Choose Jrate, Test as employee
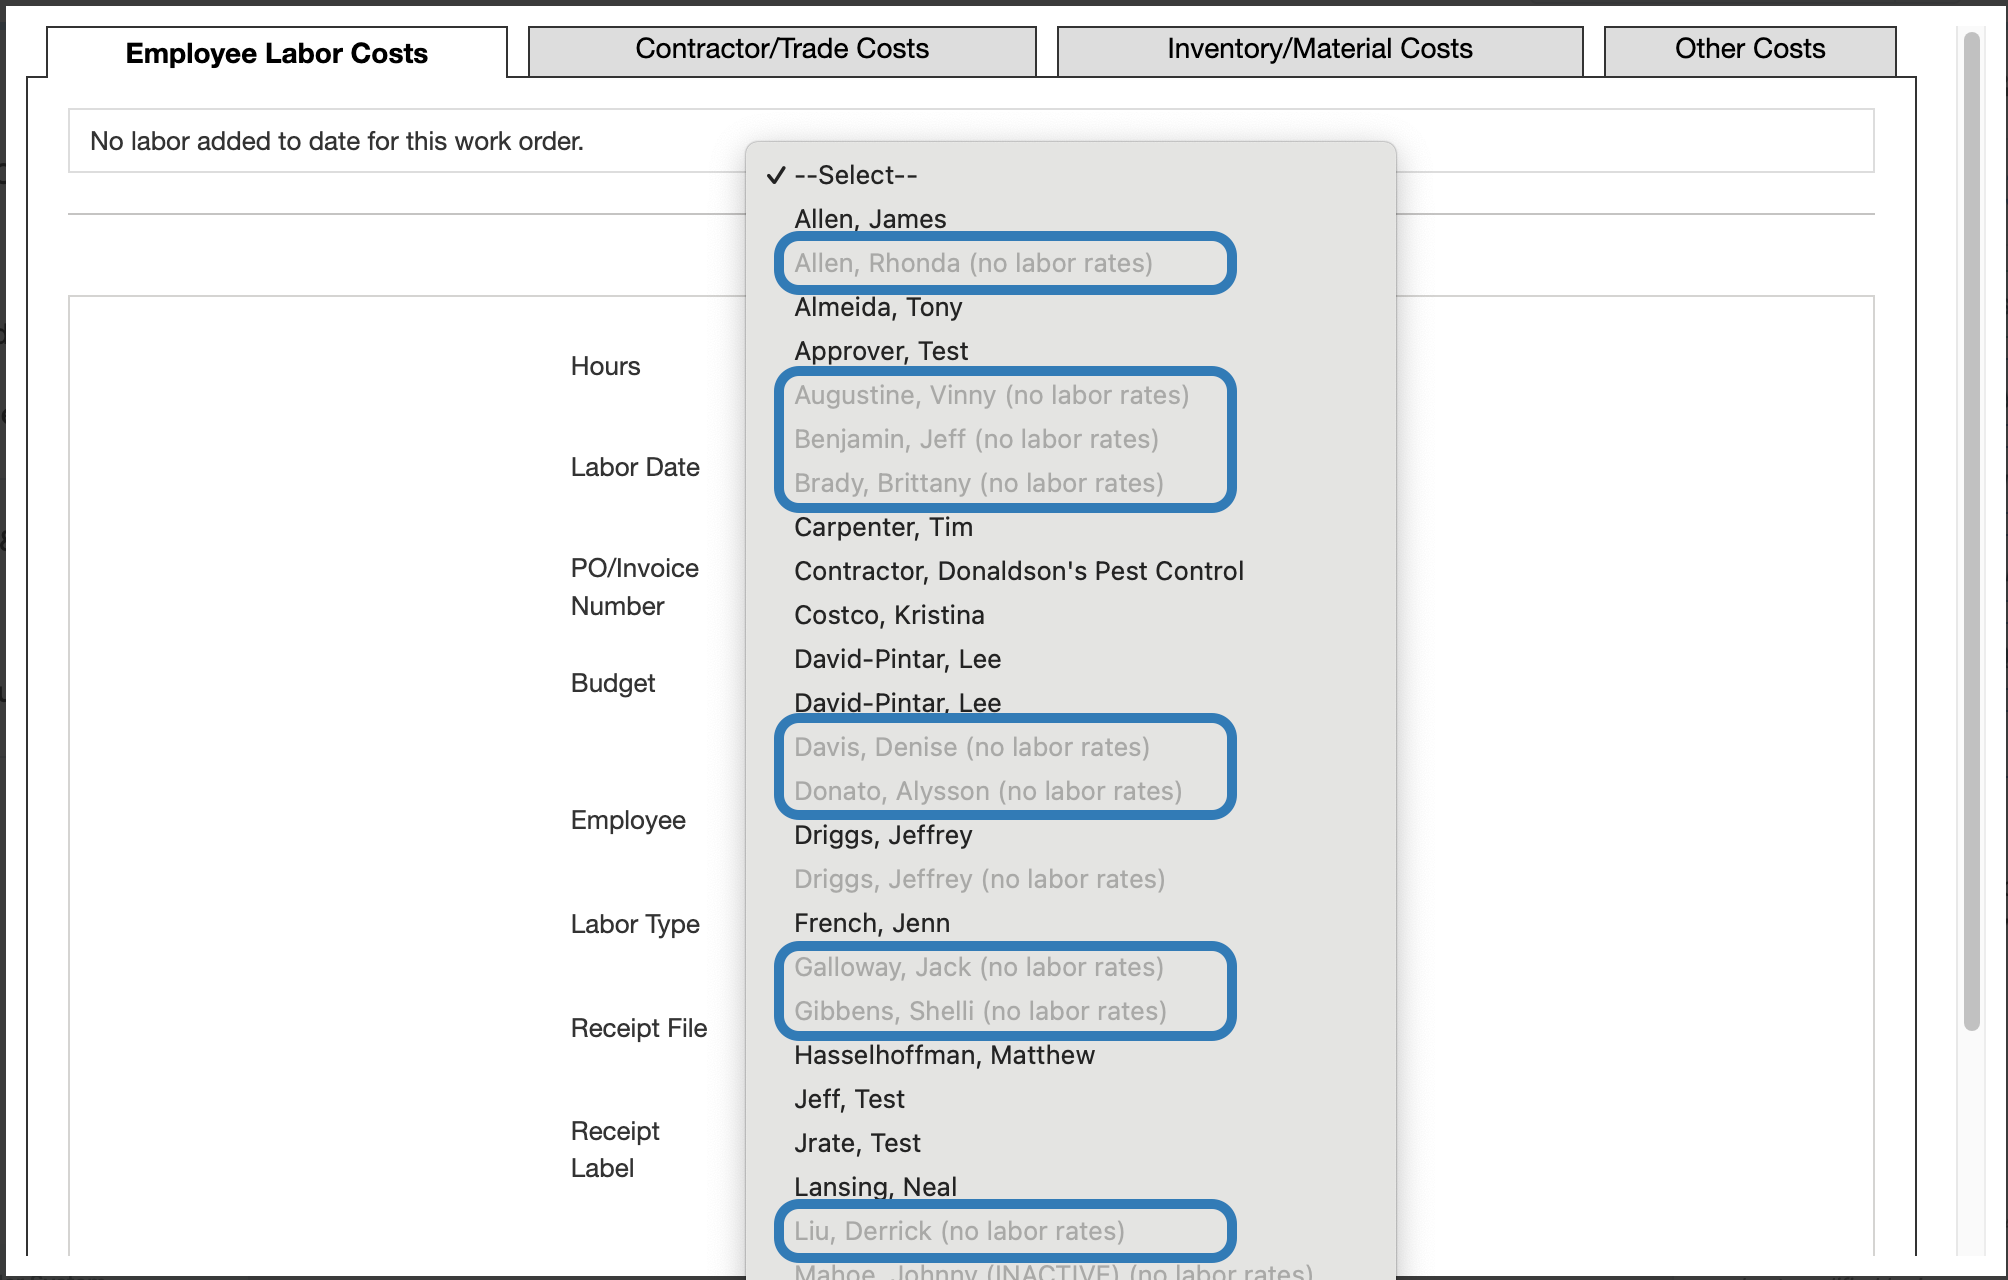 click(857, 1143)
